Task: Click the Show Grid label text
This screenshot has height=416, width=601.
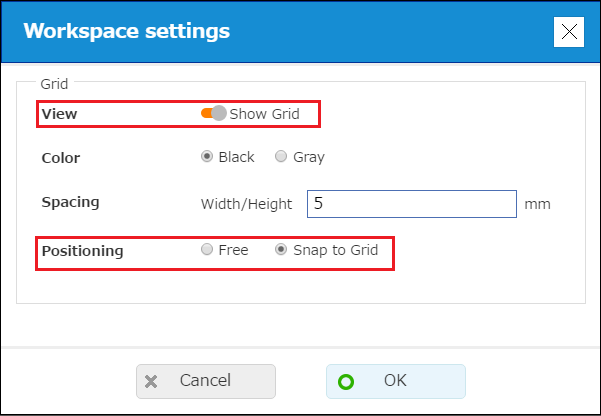Action: click(264, 114)
